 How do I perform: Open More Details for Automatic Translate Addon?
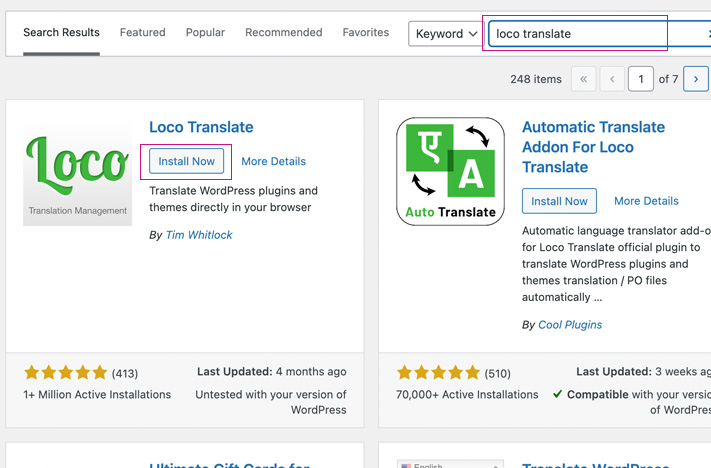click(x=646, y=201)
